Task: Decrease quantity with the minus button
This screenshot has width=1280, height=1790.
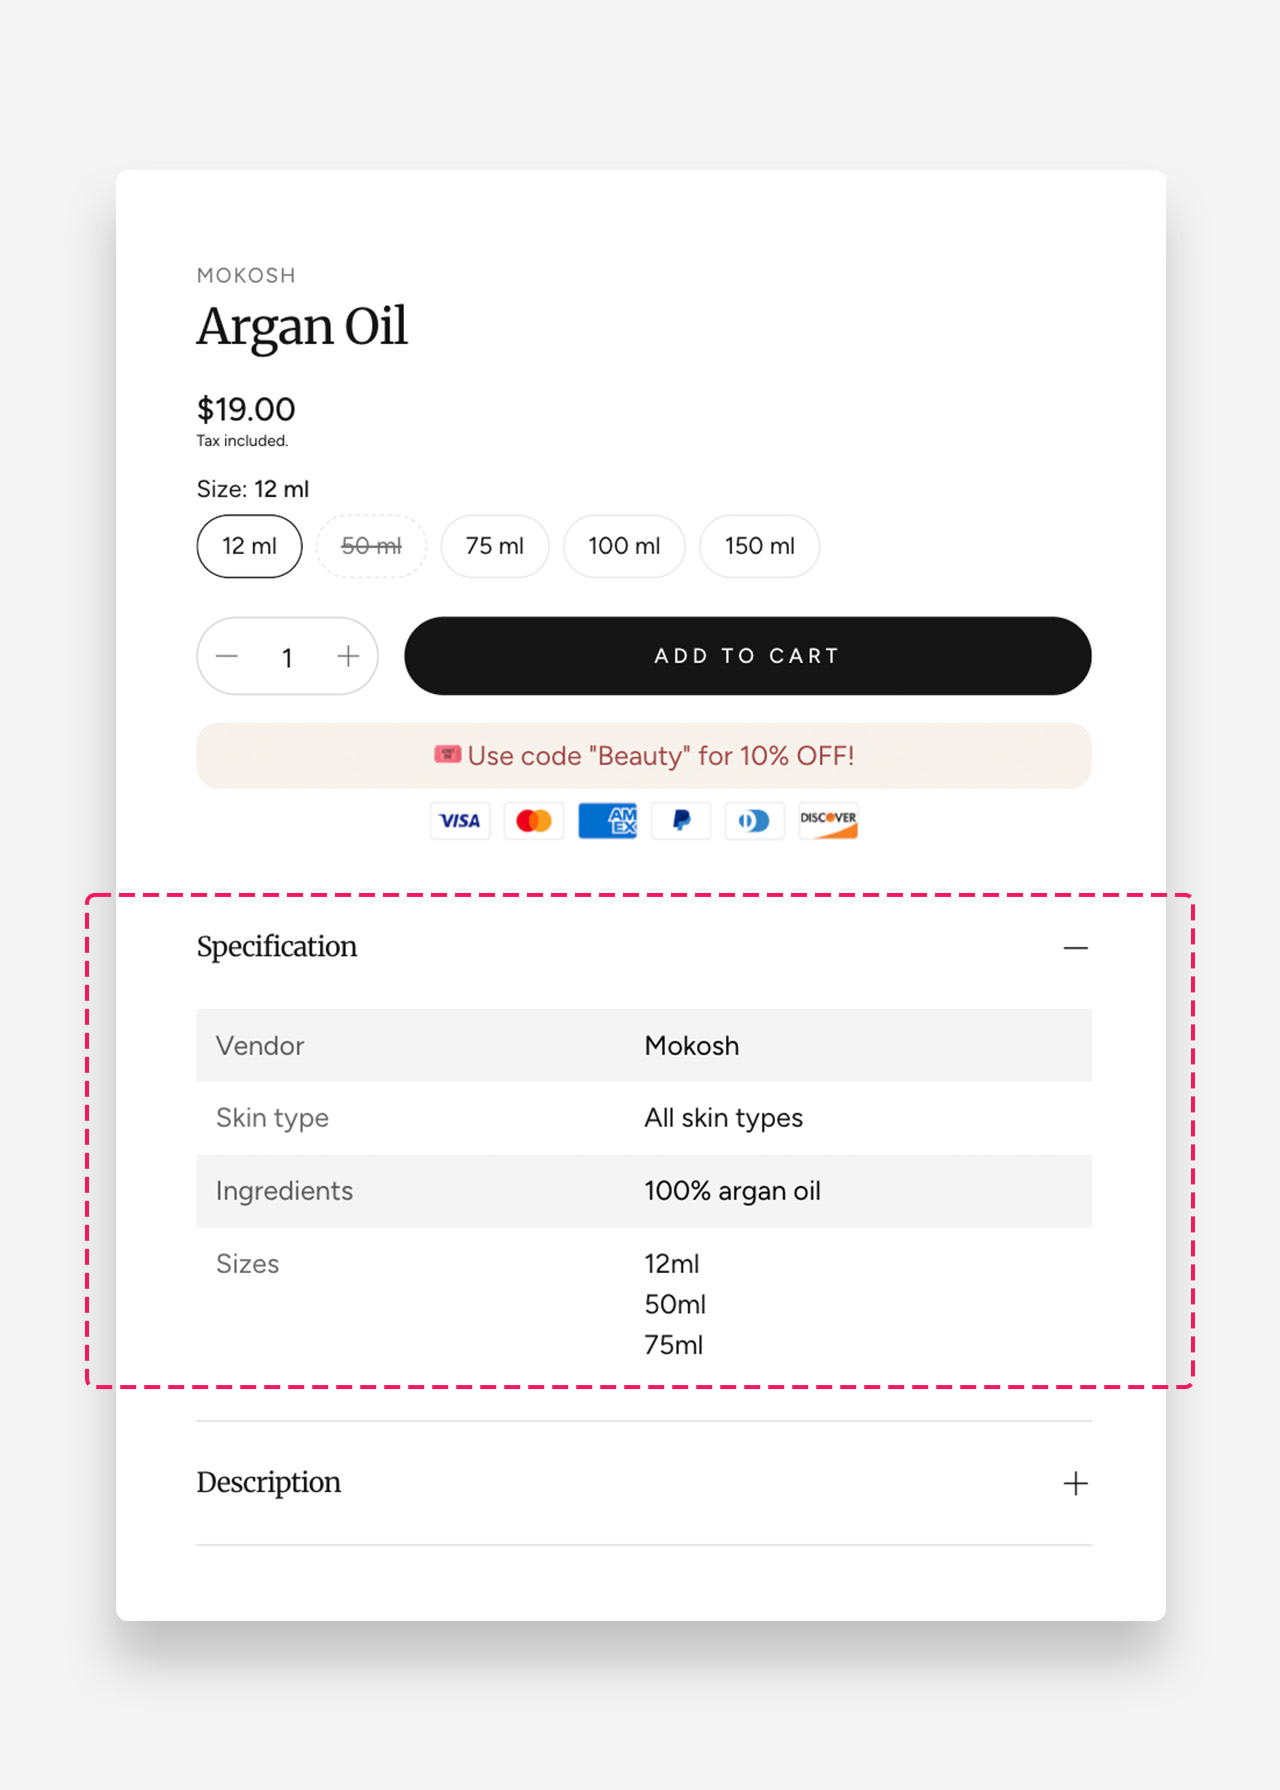Action: [227, 656]
